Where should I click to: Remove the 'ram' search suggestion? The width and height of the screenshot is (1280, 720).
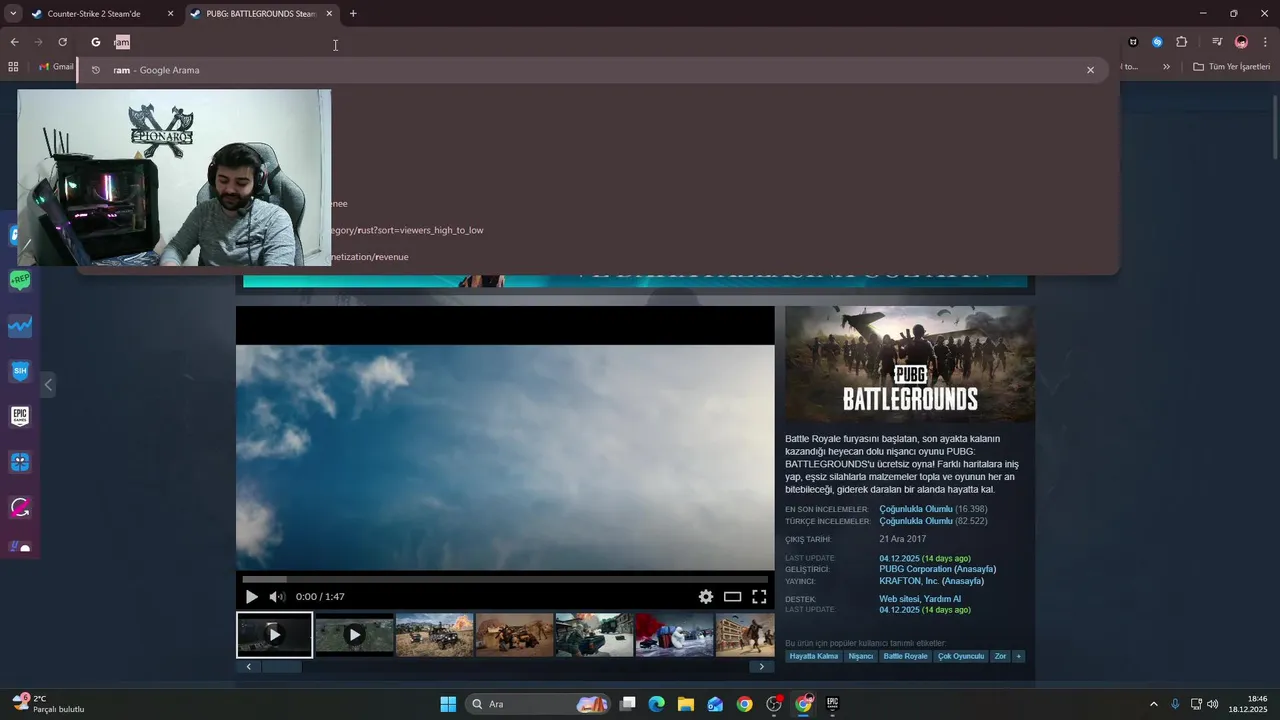[1090, 70]
